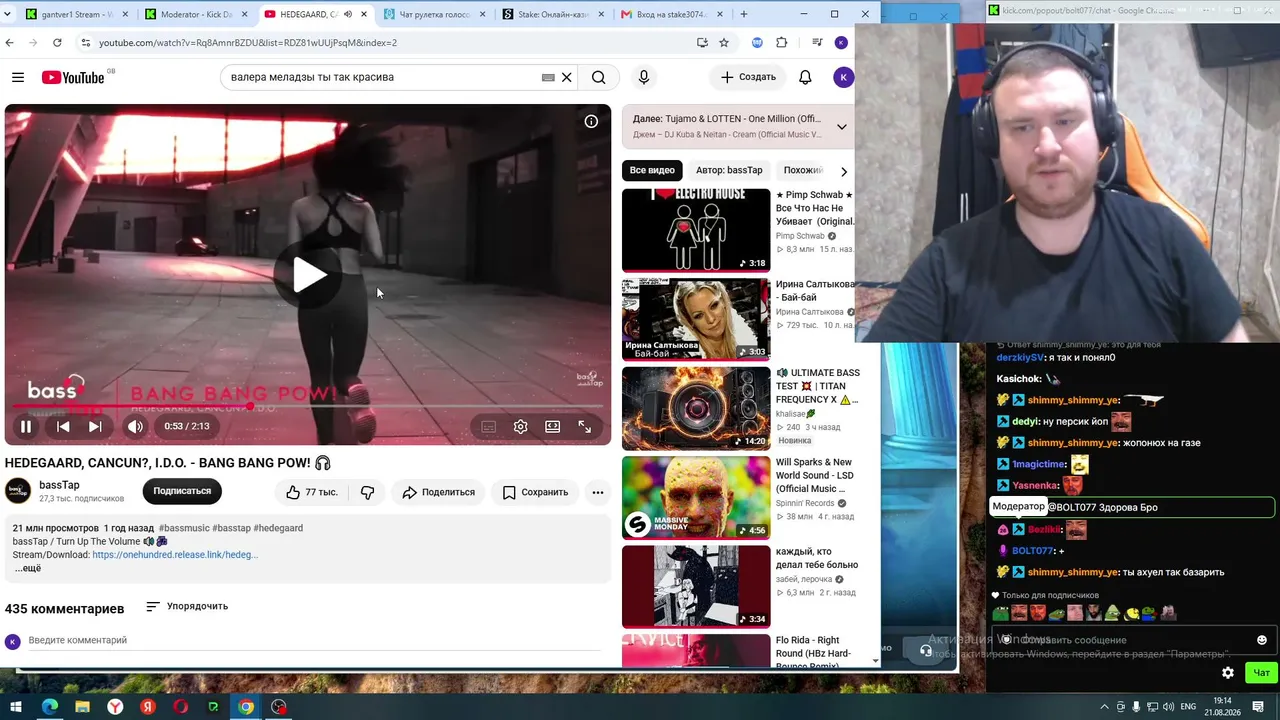Switch the ENG input language
The image size is (1280, 720).
tap(1188, 707)
